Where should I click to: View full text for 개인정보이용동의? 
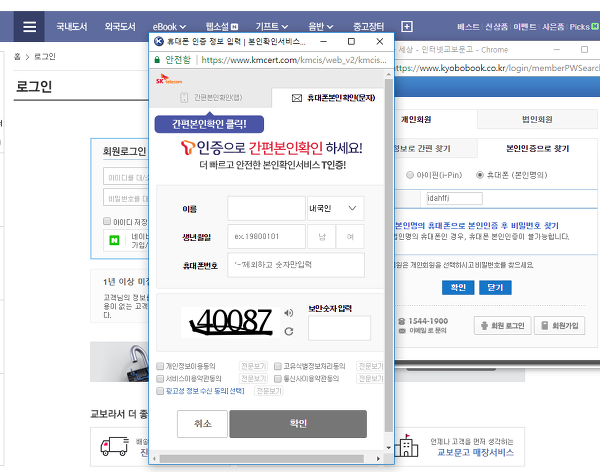(253, 366)
